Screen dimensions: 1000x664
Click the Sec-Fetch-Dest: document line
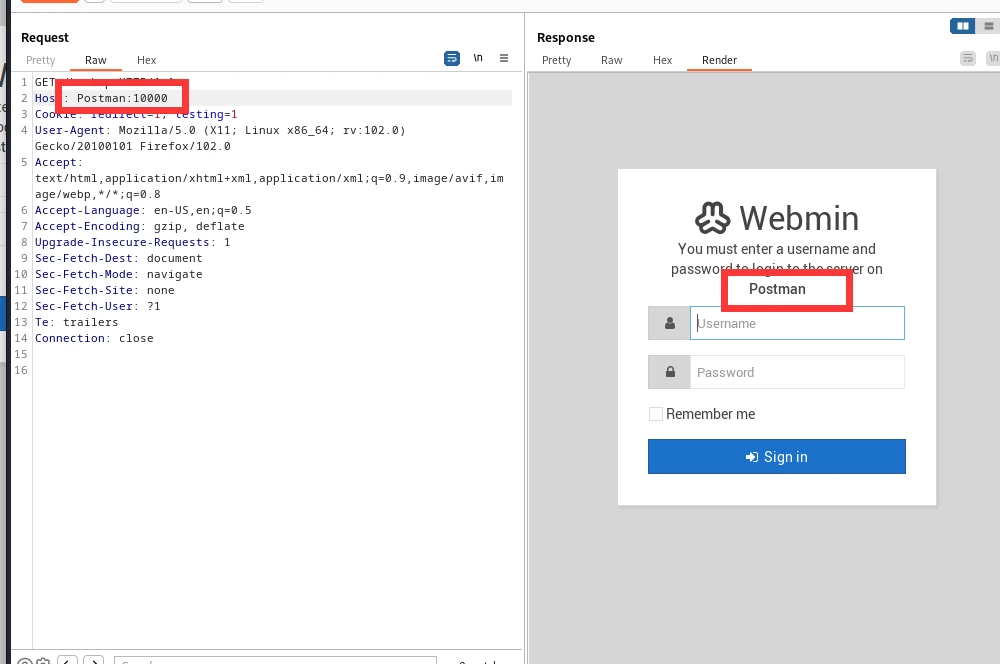(119, 258)
